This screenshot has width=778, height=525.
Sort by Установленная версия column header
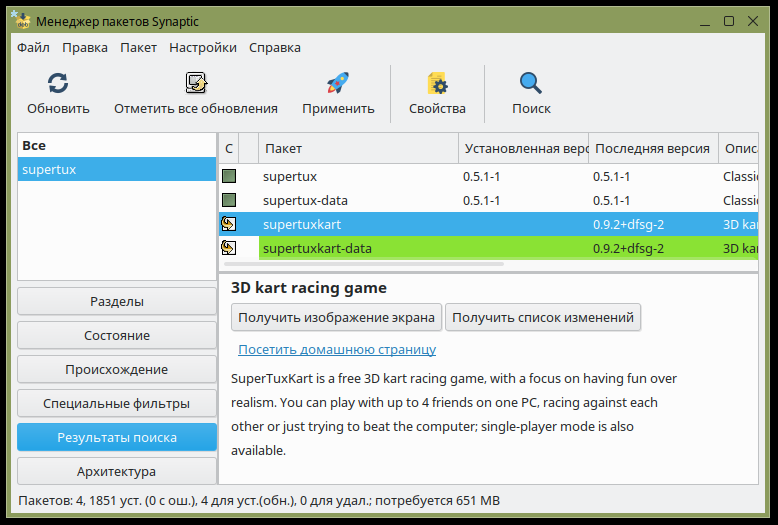[x=523, y=148]
